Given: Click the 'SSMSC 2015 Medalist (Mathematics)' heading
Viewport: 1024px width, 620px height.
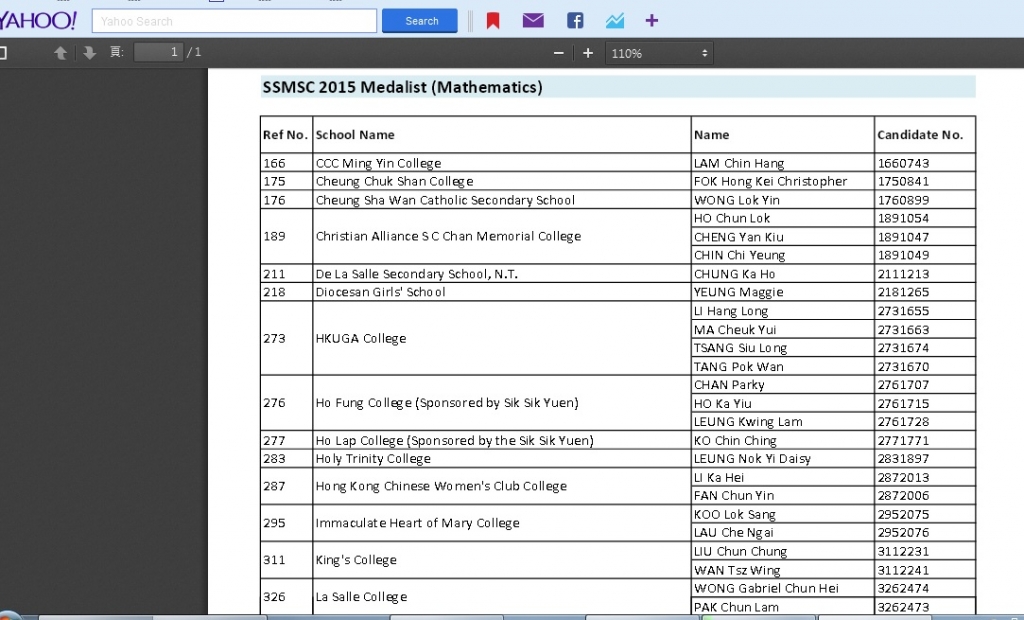Looking at the screenshot, I should click(x=402, y=87).
